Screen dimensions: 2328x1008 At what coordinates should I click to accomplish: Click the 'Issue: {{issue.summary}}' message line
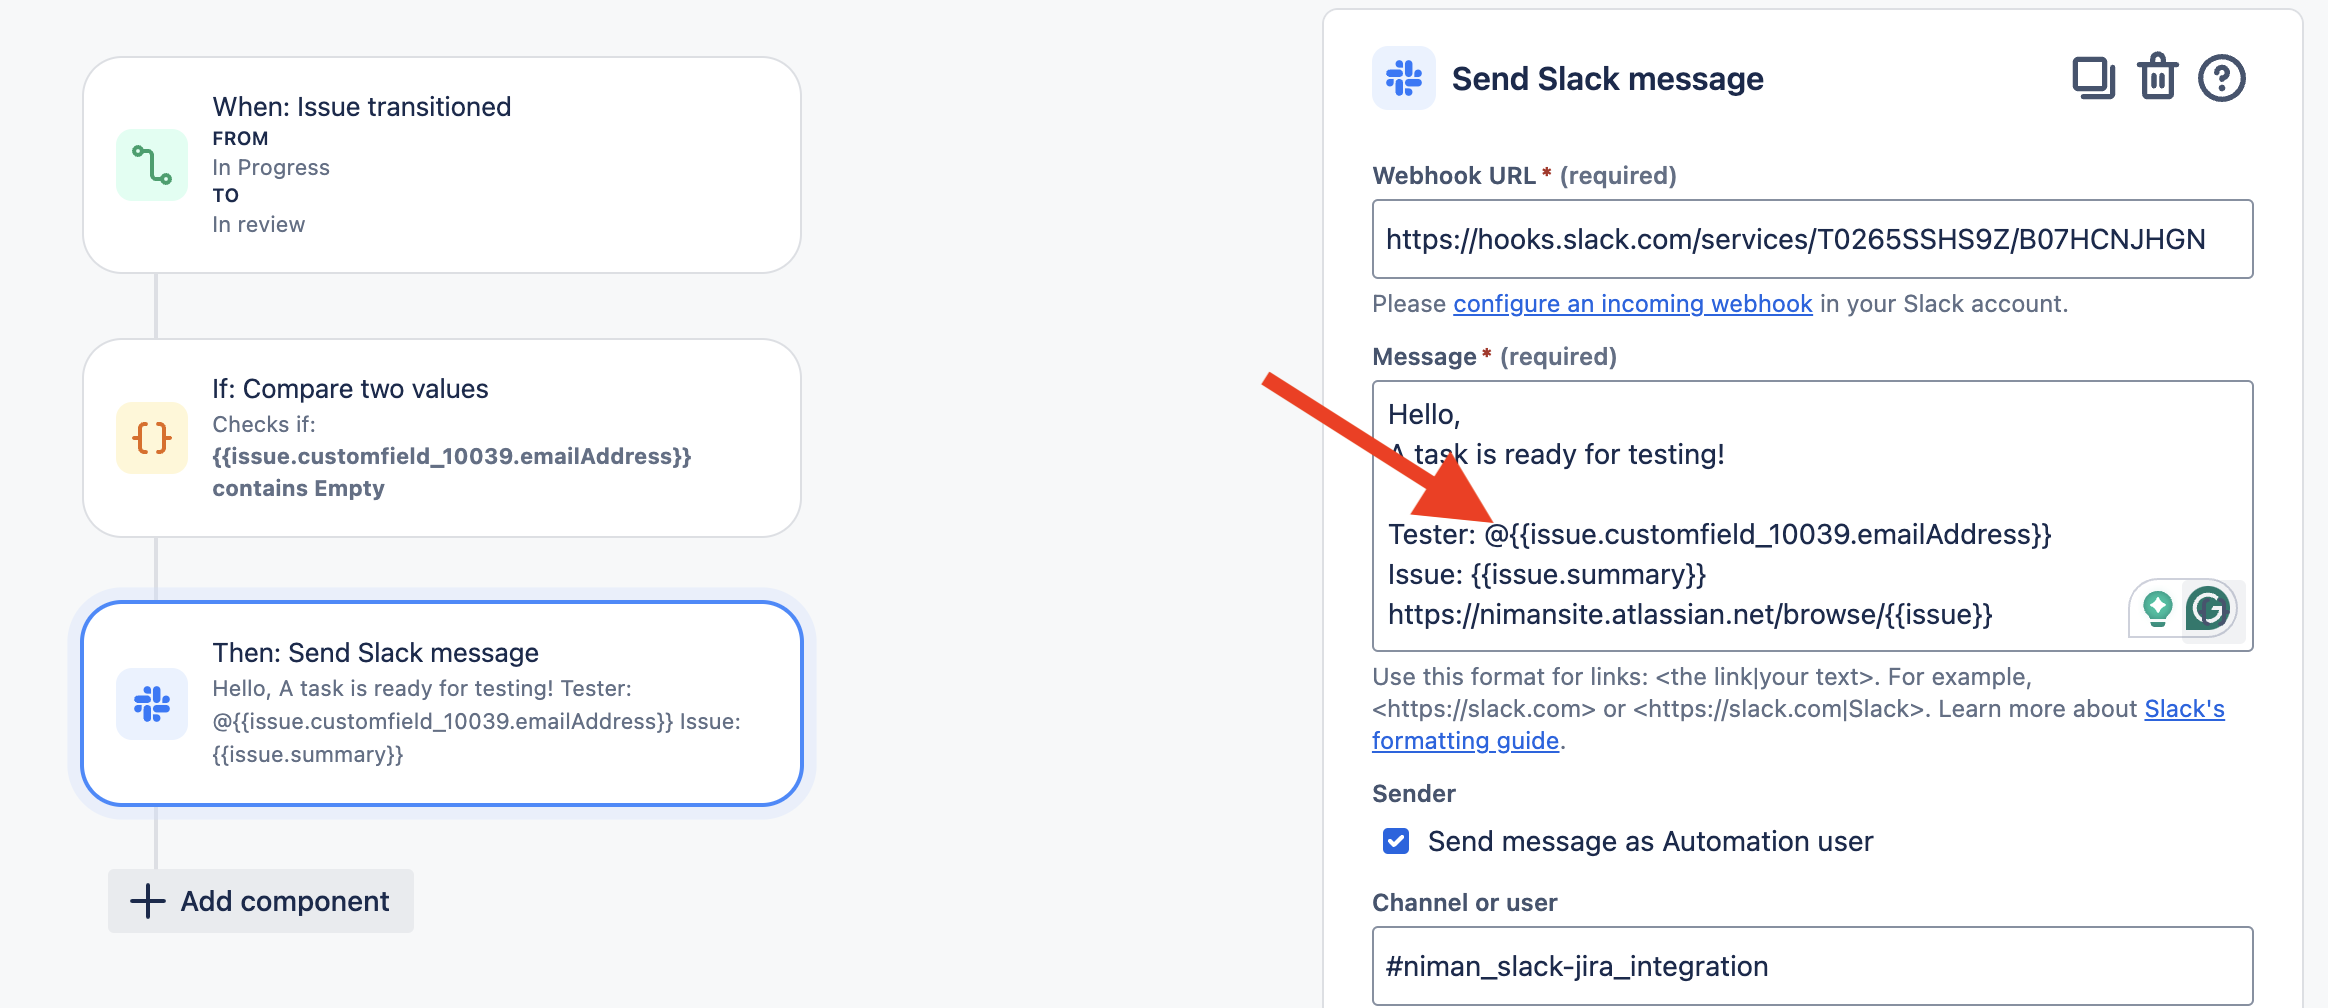[1546, 574]
